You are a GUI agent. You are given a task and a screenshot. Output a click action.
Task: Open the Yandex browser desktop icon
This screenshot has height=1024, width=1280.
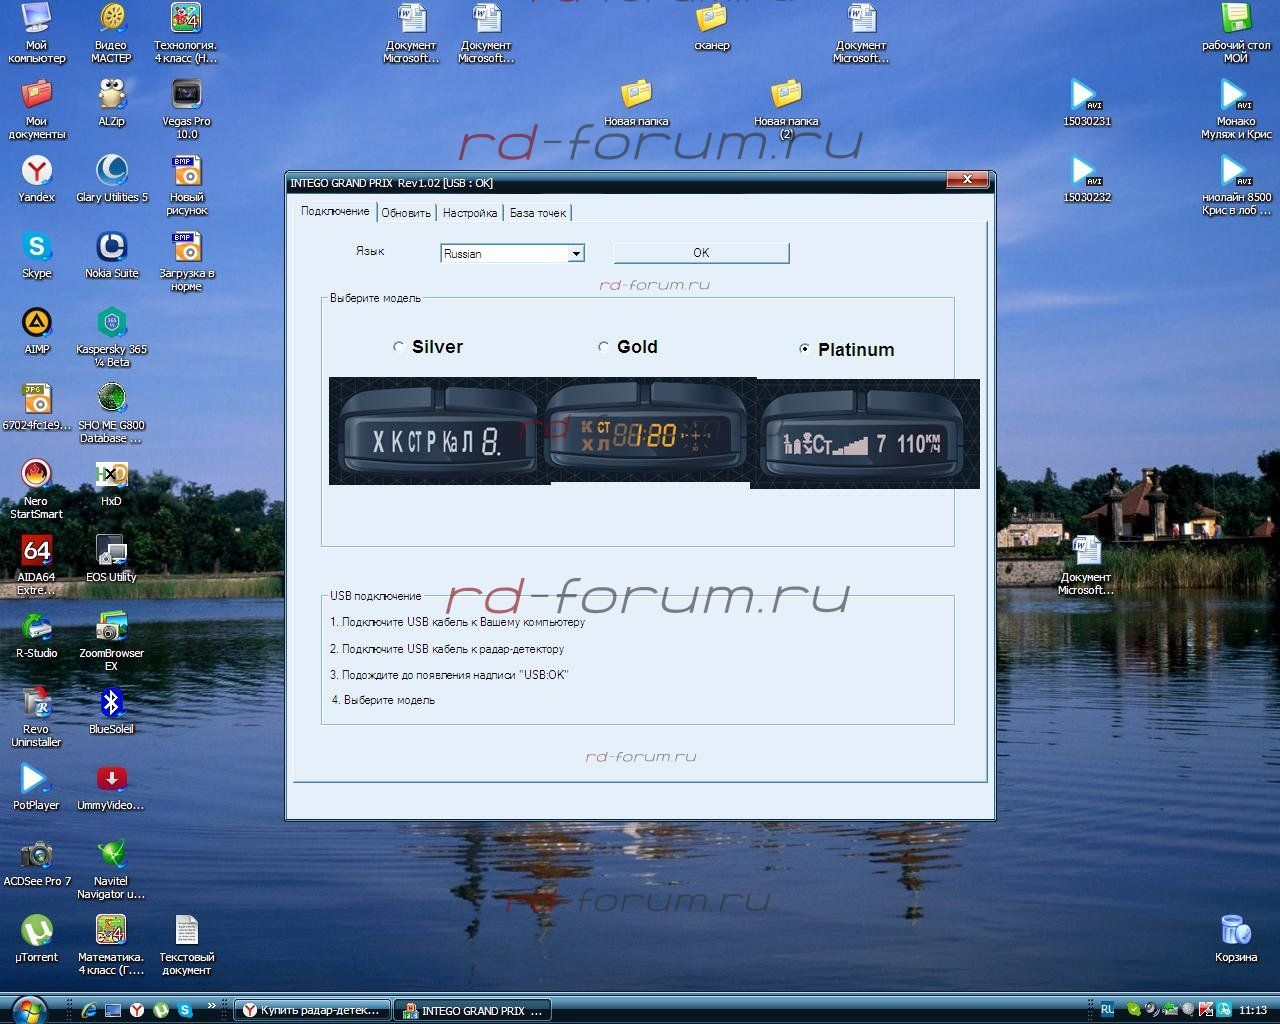click(37, 172)
